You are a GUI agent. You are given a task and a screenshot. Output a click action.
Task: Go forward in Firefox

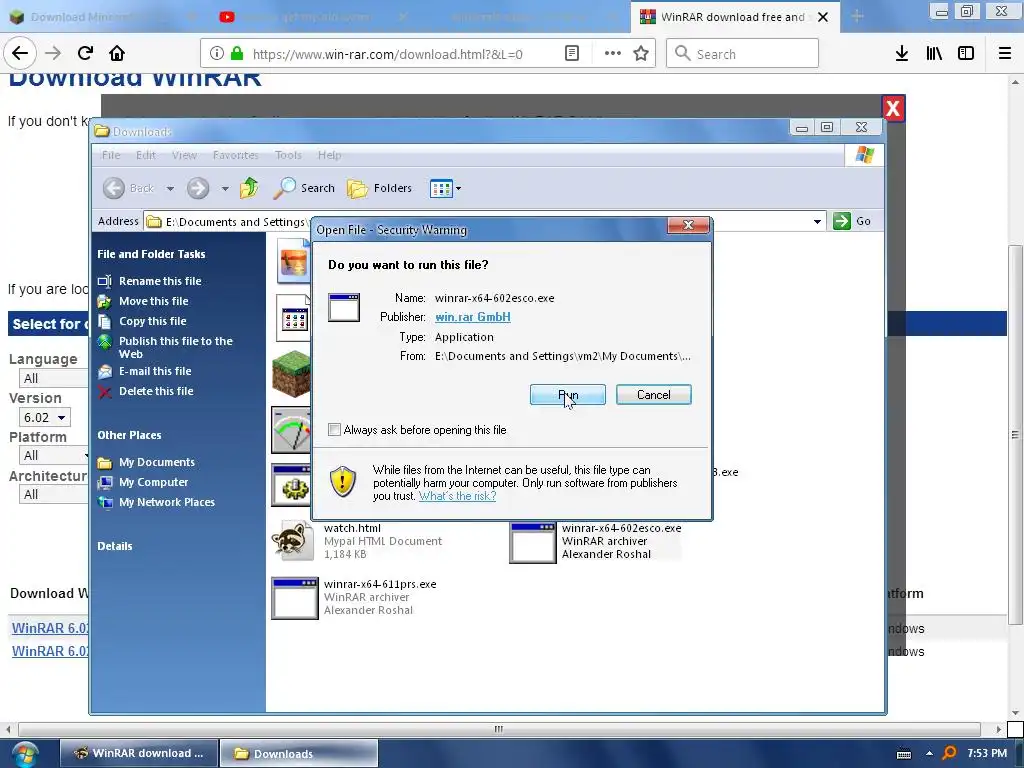point(53,53)
